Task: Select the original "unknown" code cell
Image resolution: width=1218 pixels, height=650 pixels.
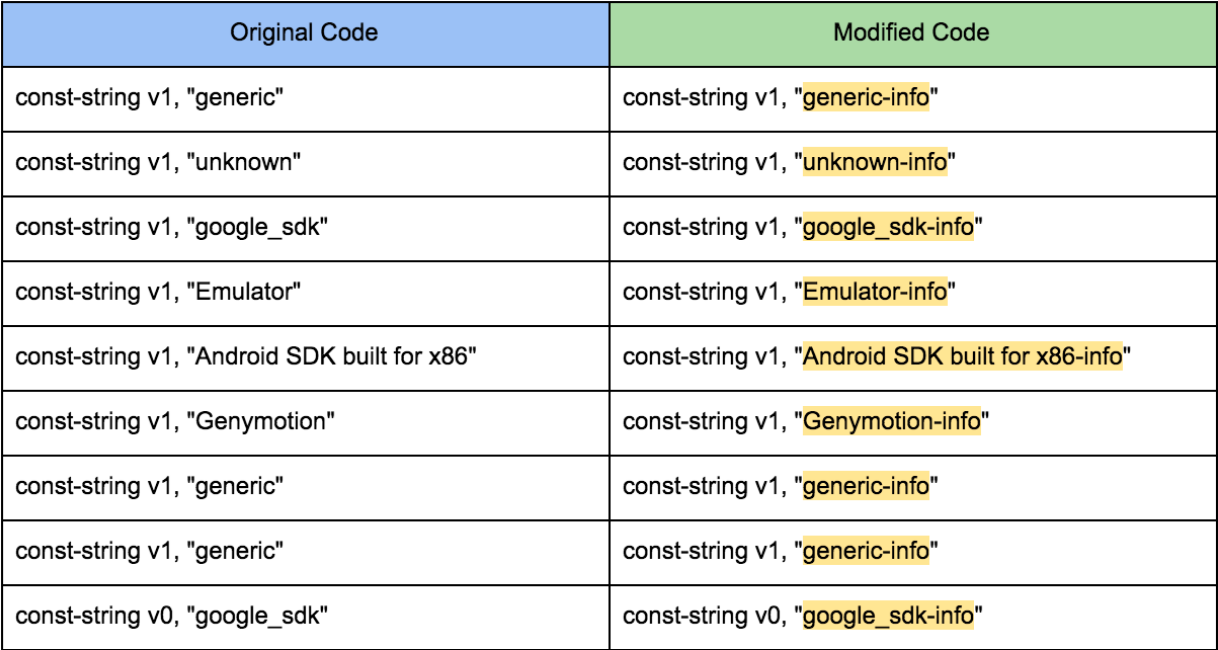Action: [158, 162]
